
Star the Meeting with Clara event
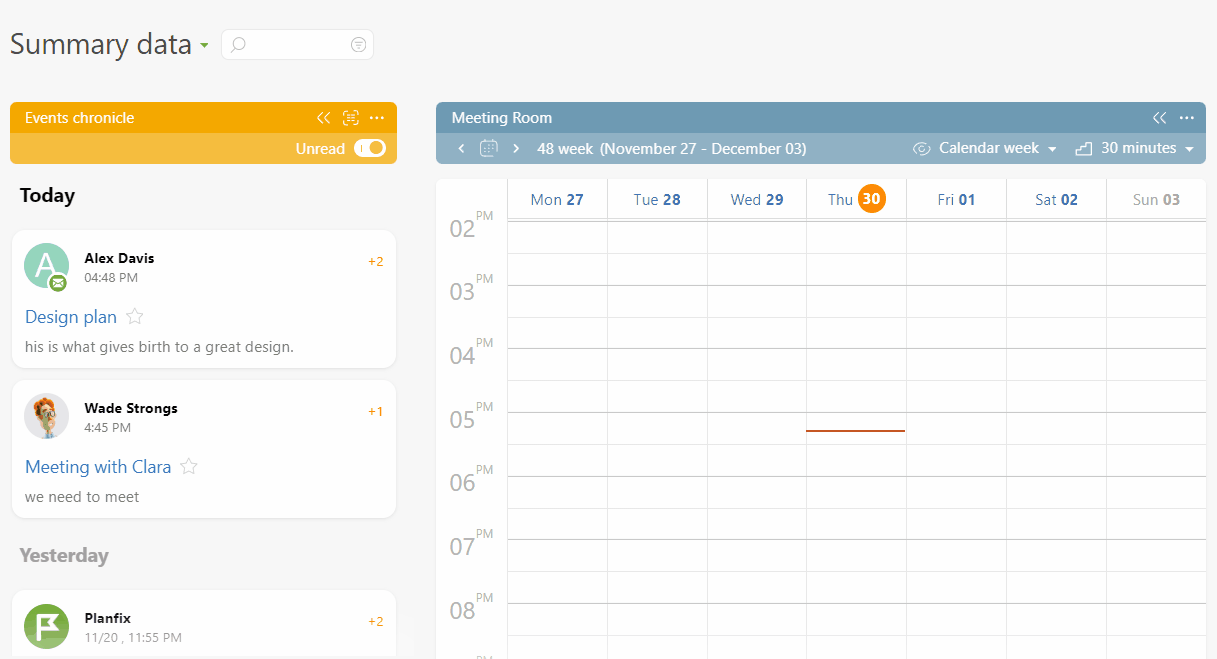tap(189, 467)
